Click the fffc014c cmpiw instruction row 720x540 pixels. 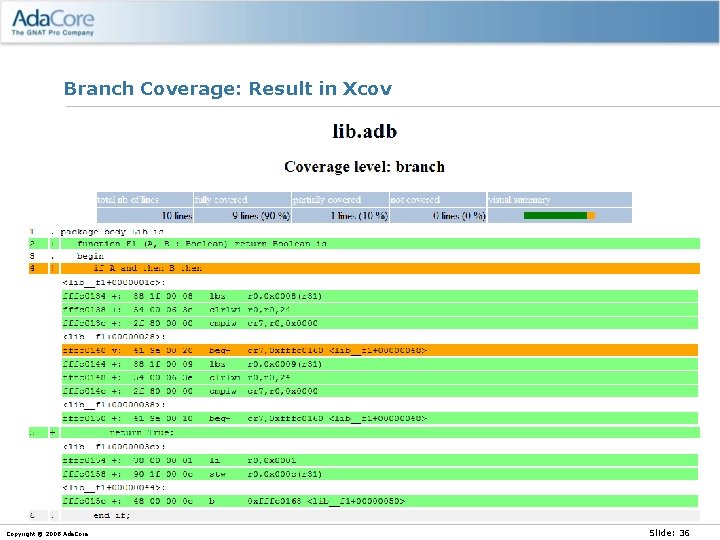[380, 391]
